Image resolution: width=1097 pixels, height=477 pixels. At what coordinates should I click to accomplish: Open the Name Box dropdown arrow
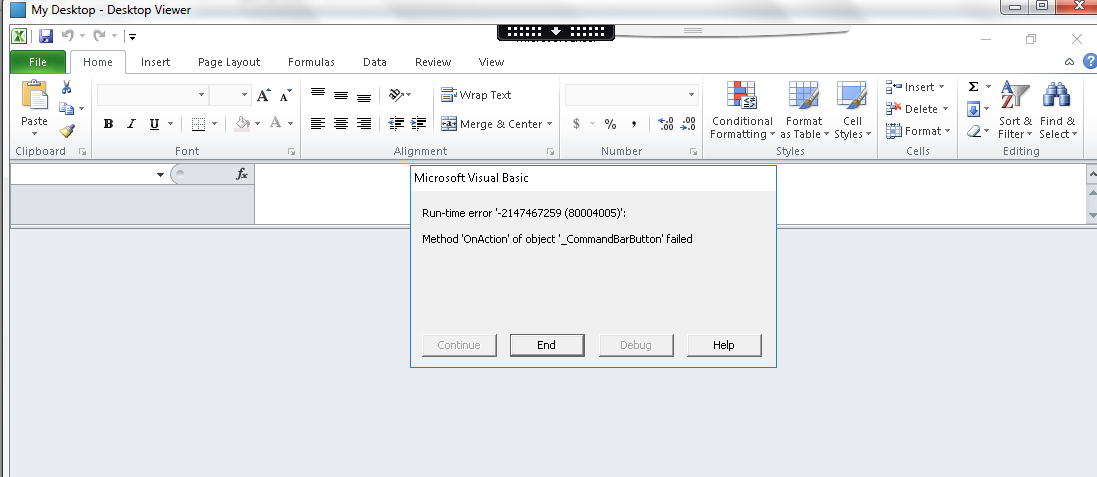click(160, 175)
